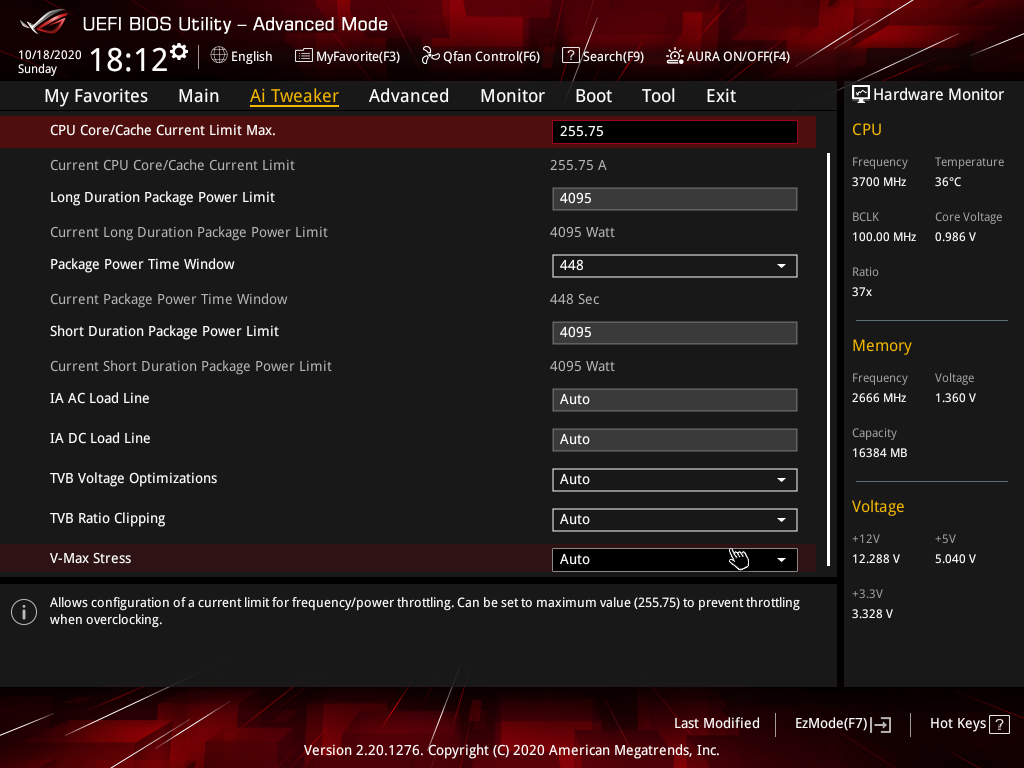Image resolution: width=1024 pixels, height=768 pixels.
Task: Toggle AURA lighting icon
Action: (675, 56)
